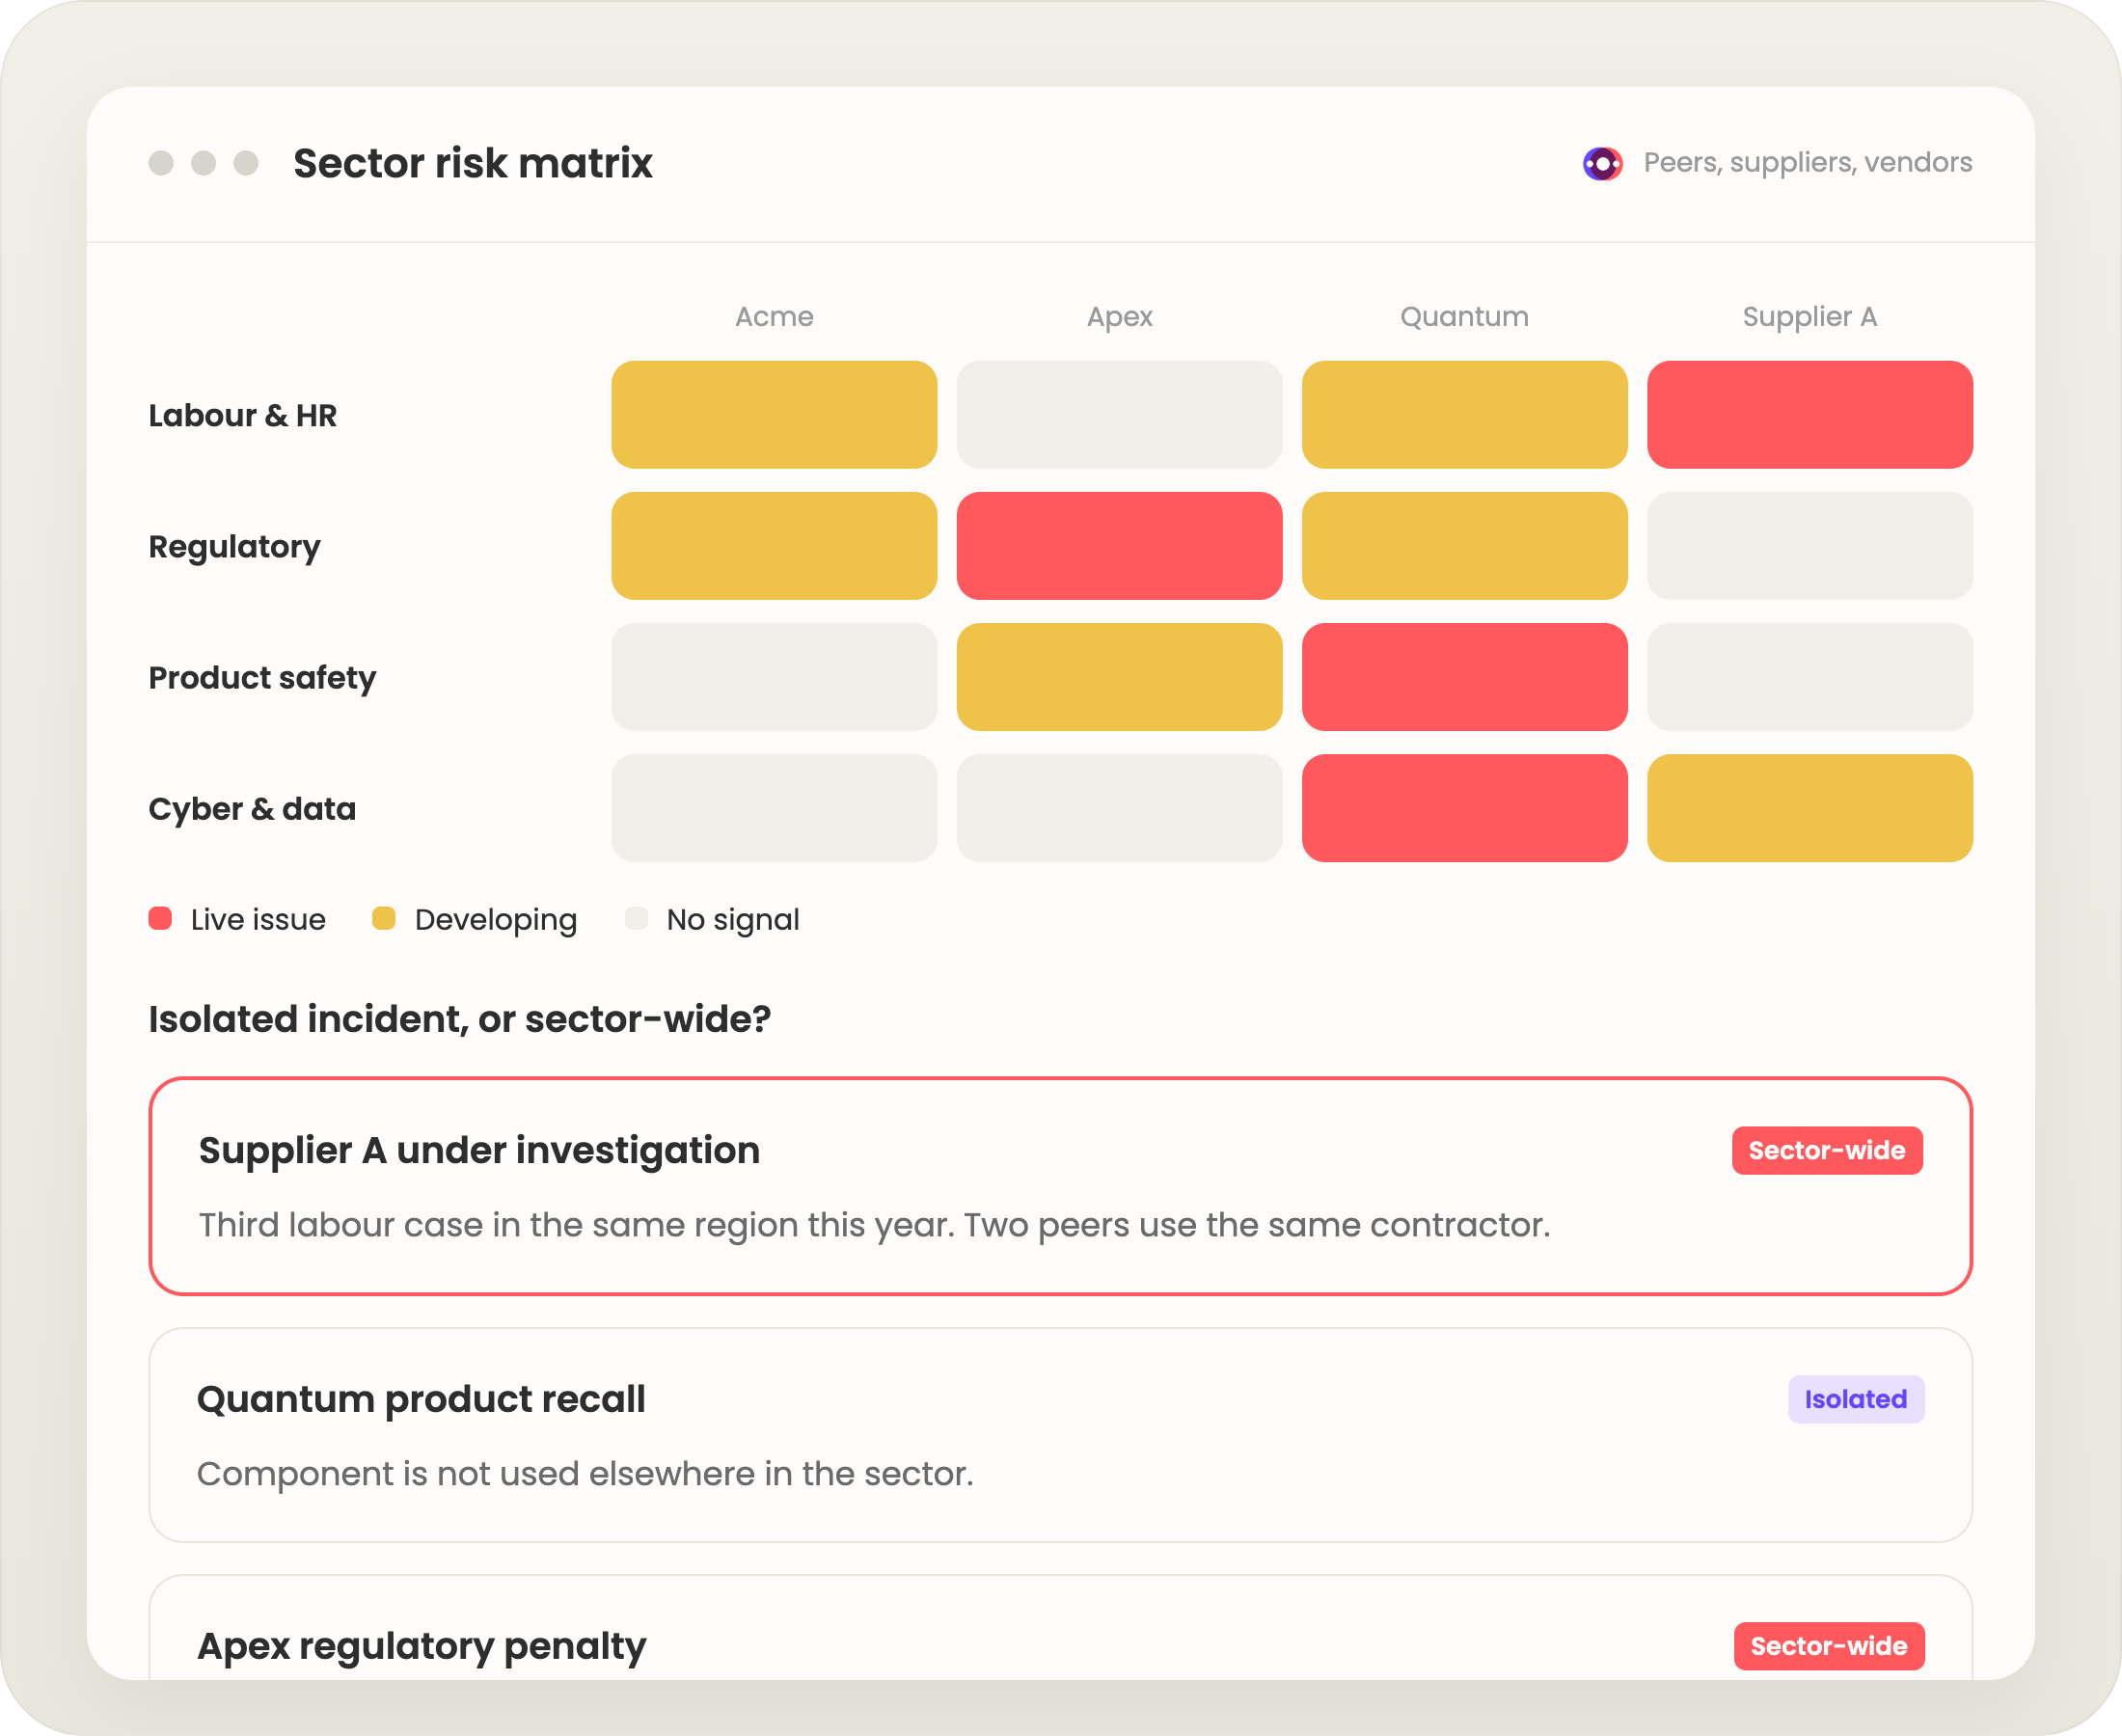Open Apex regulatory penalty card title

(x=421, y=1646)
